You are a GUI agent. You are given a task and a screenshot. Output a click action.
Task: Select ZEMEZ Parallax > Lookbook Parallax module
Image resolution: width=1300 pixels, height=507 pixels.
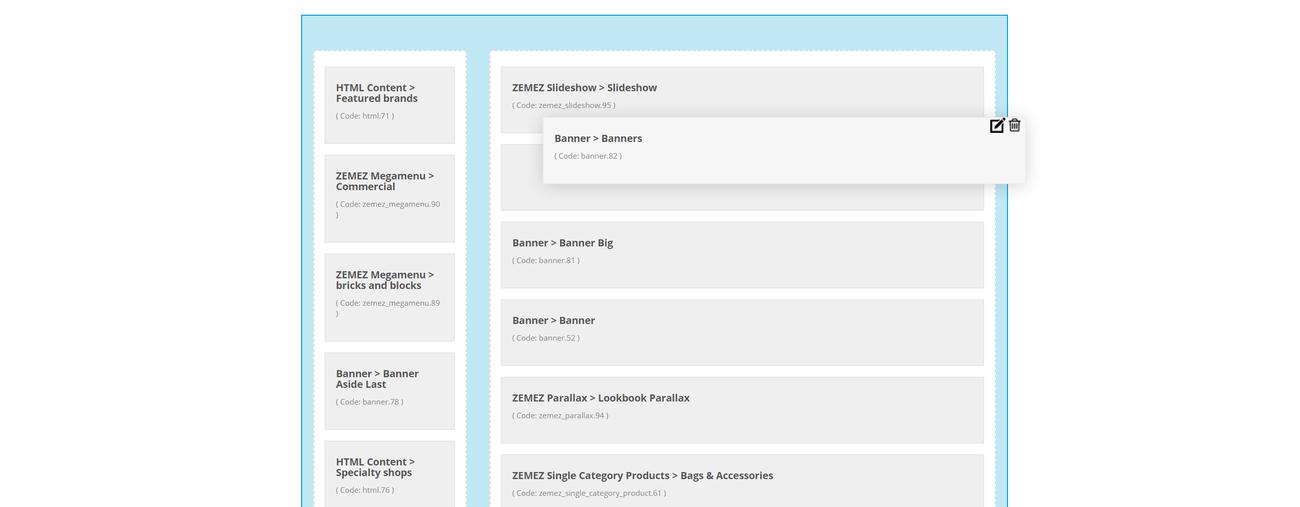(742, 410)
